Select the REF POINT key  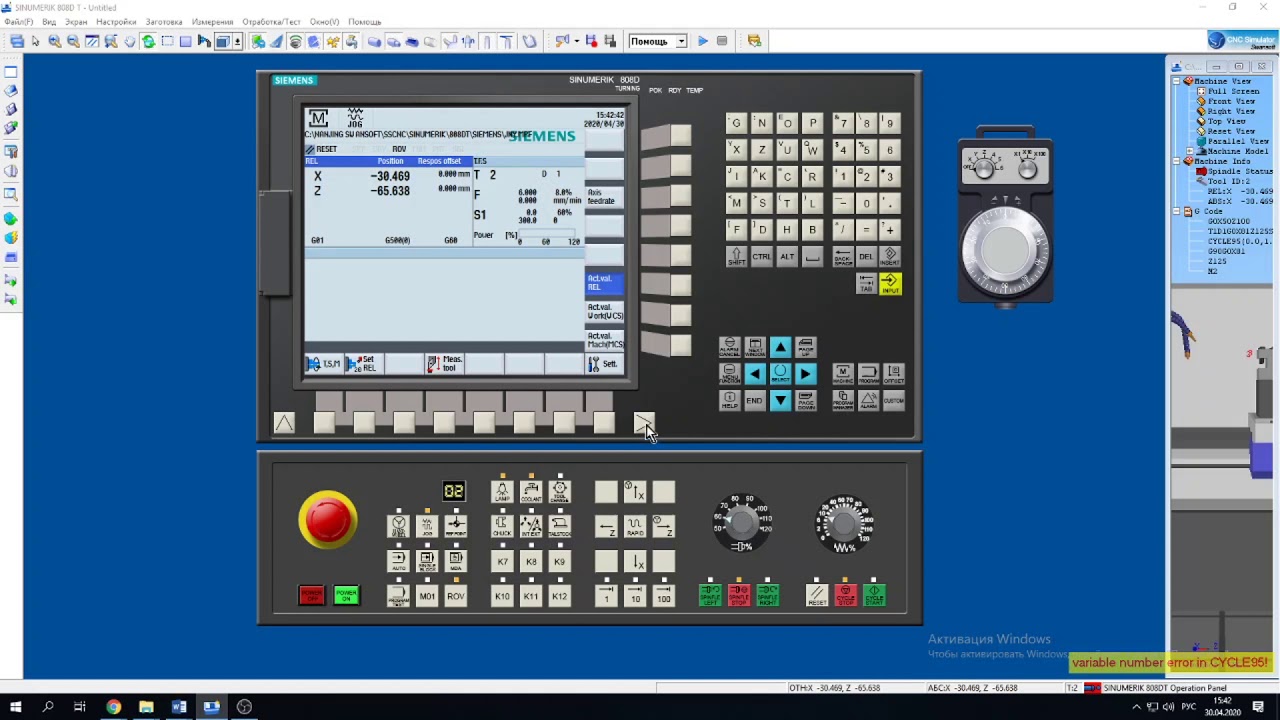455,525
